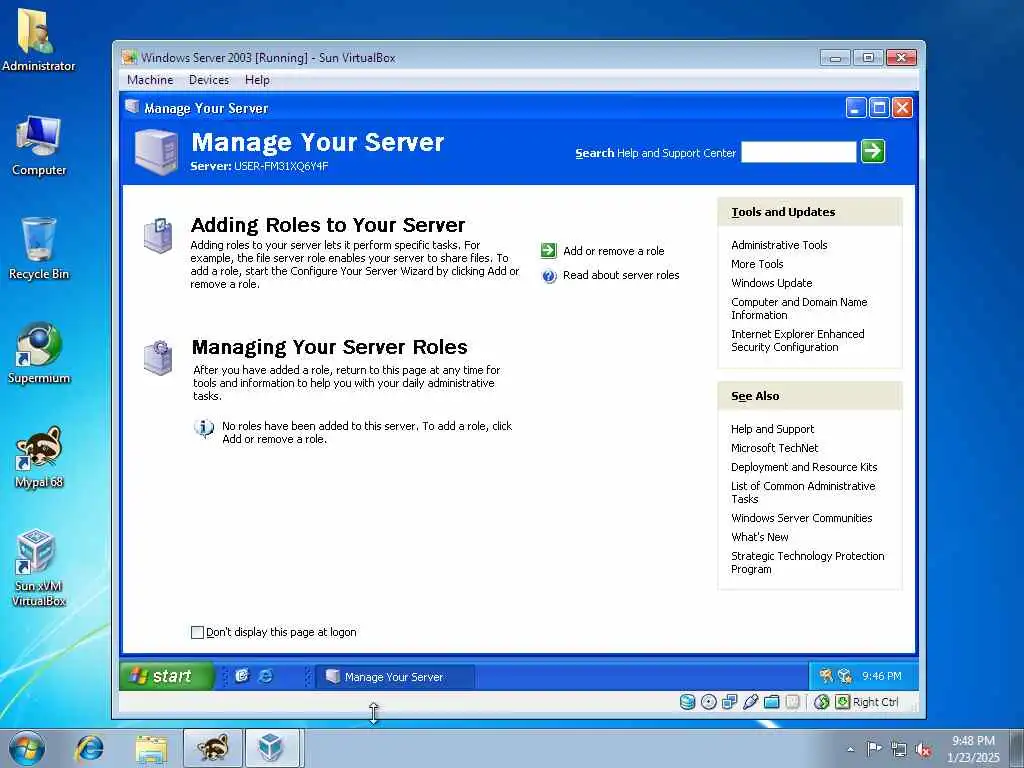Viewport: 1024px width, 768px height.
Task: Check Don't display this page at logon
Action: [197, 632]
